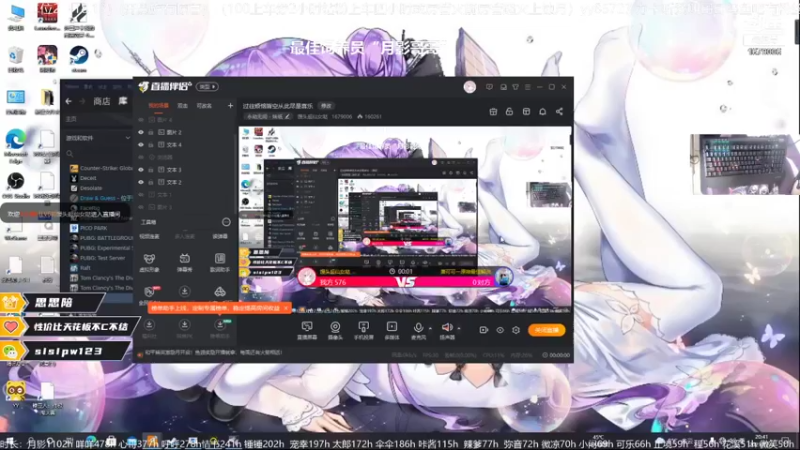This screenshot has width=800, height=450.
Task: Open the Microsoft Edge desktop shortcut
Action: click(16, 145)
